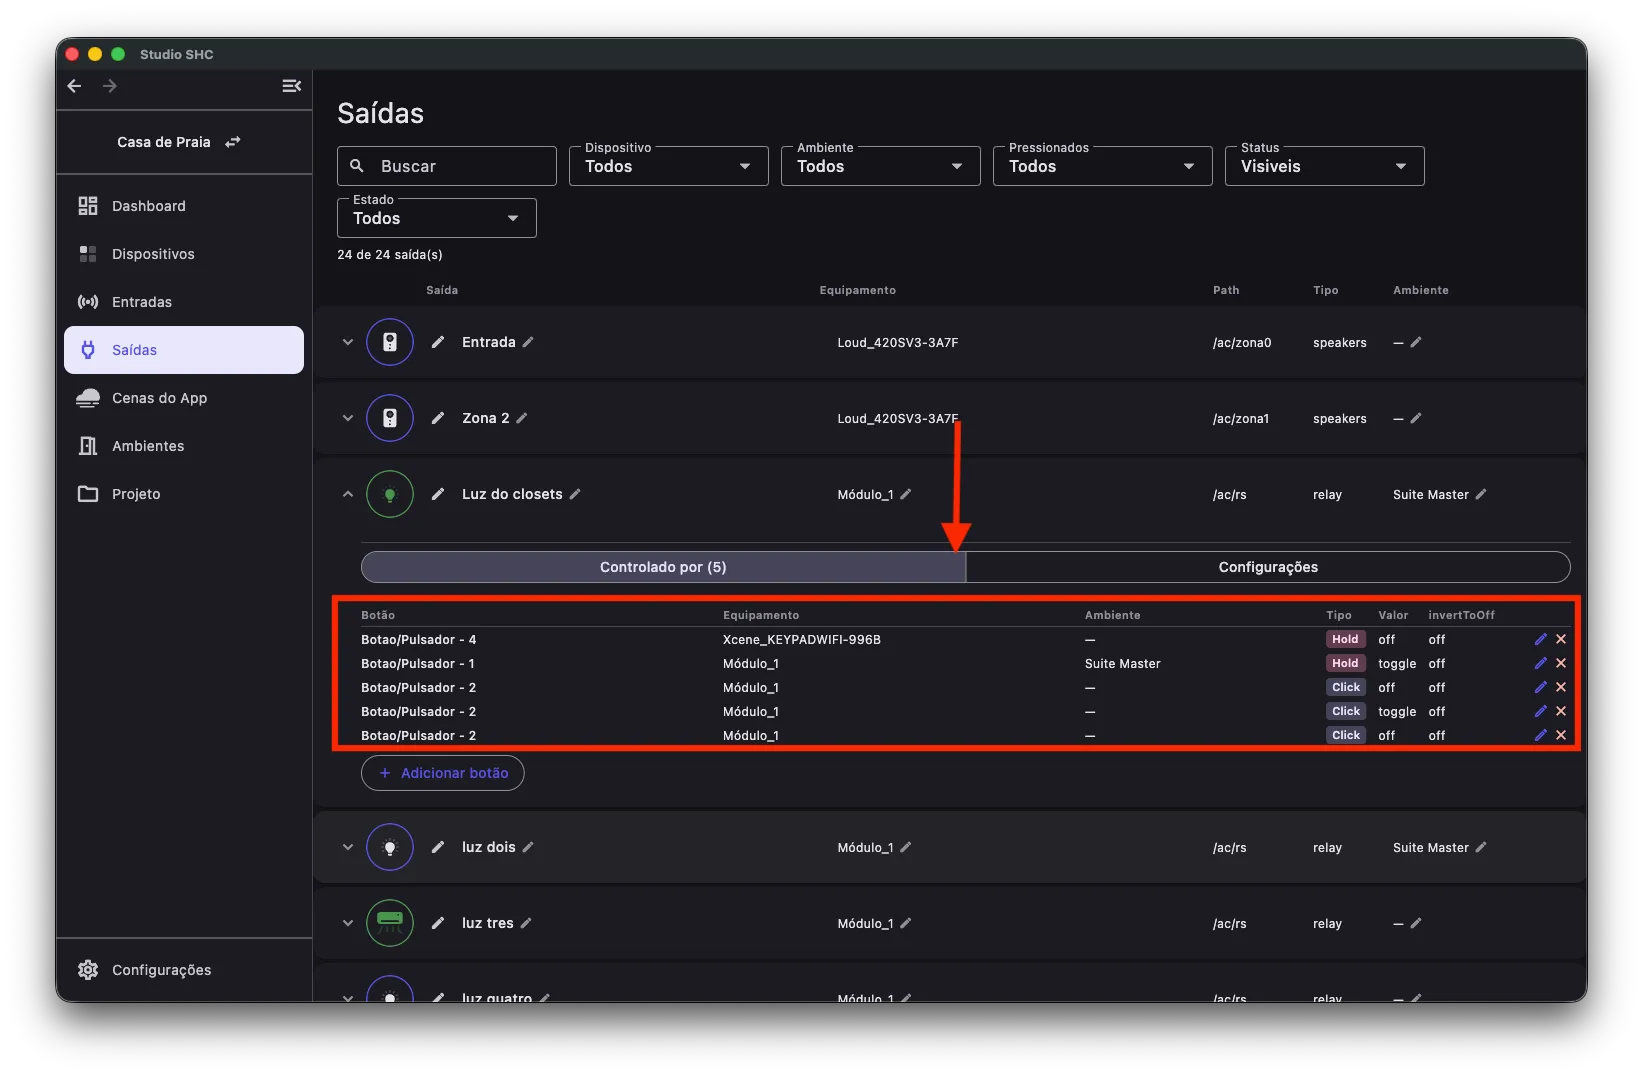
Task: Toggle the luz dois lightbulb icon
Action: tap(390, 847)
